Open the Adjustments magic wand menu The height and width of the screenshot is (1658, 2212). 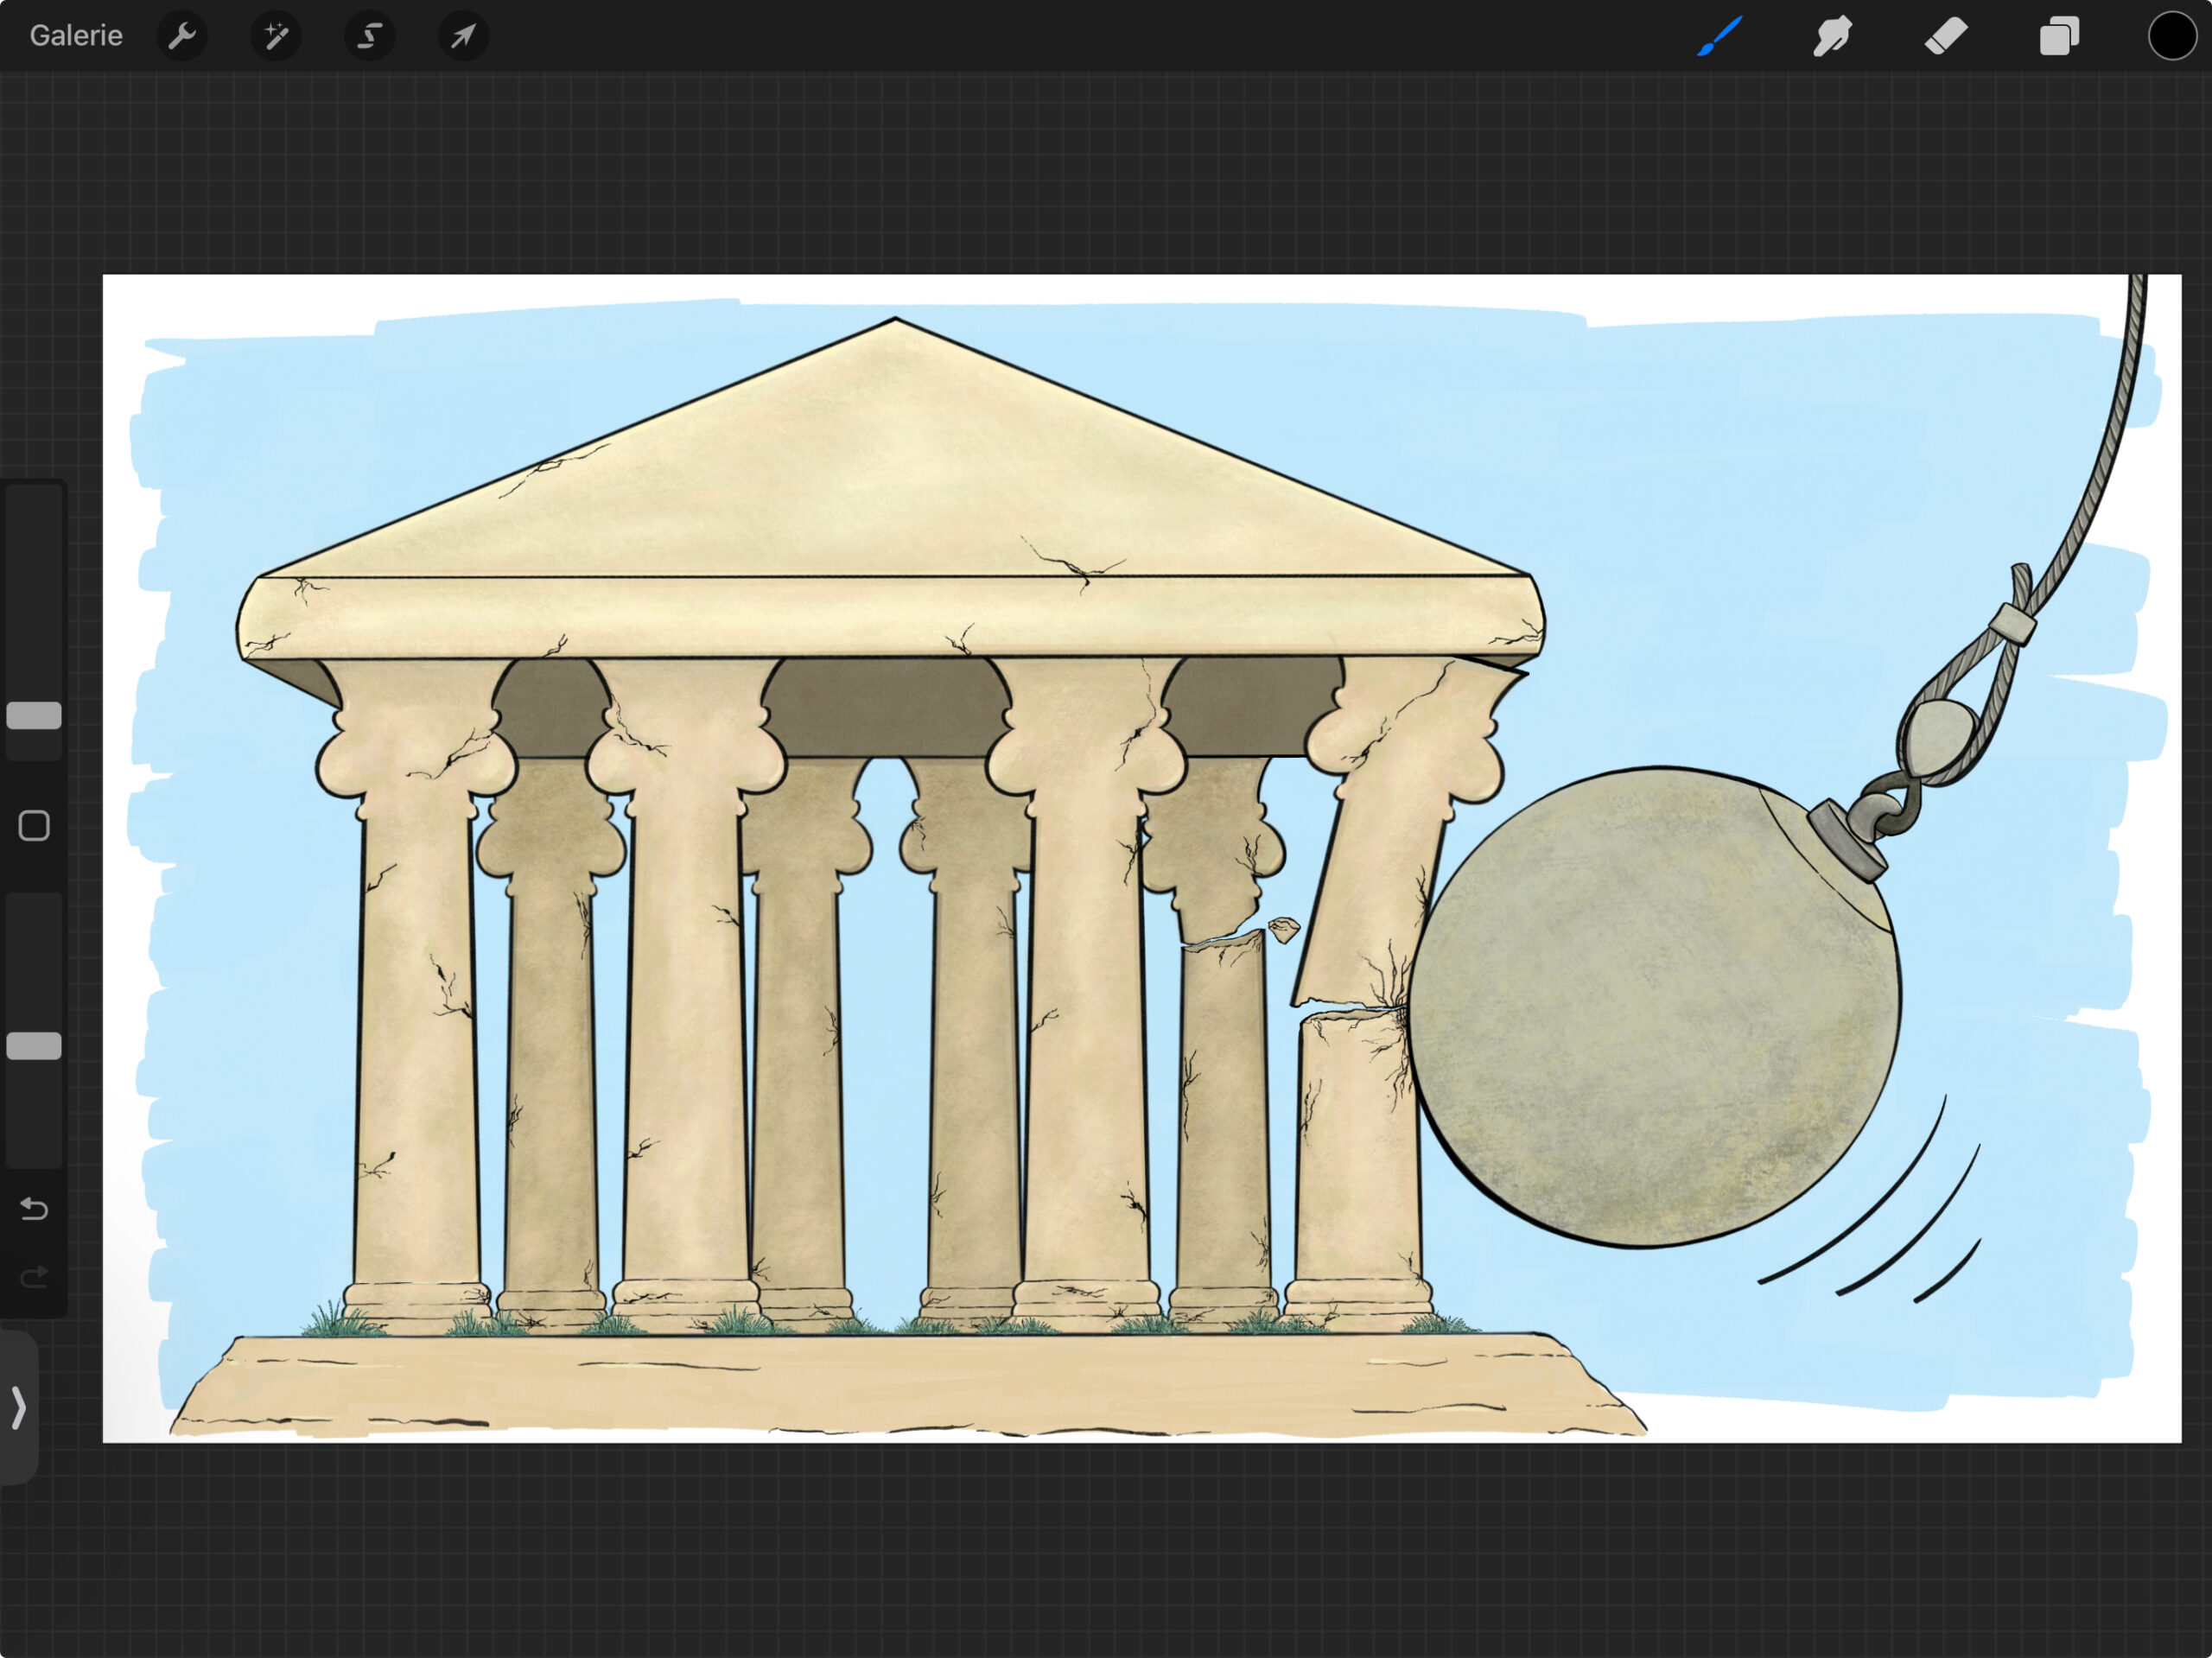click(x=276, y=36)
